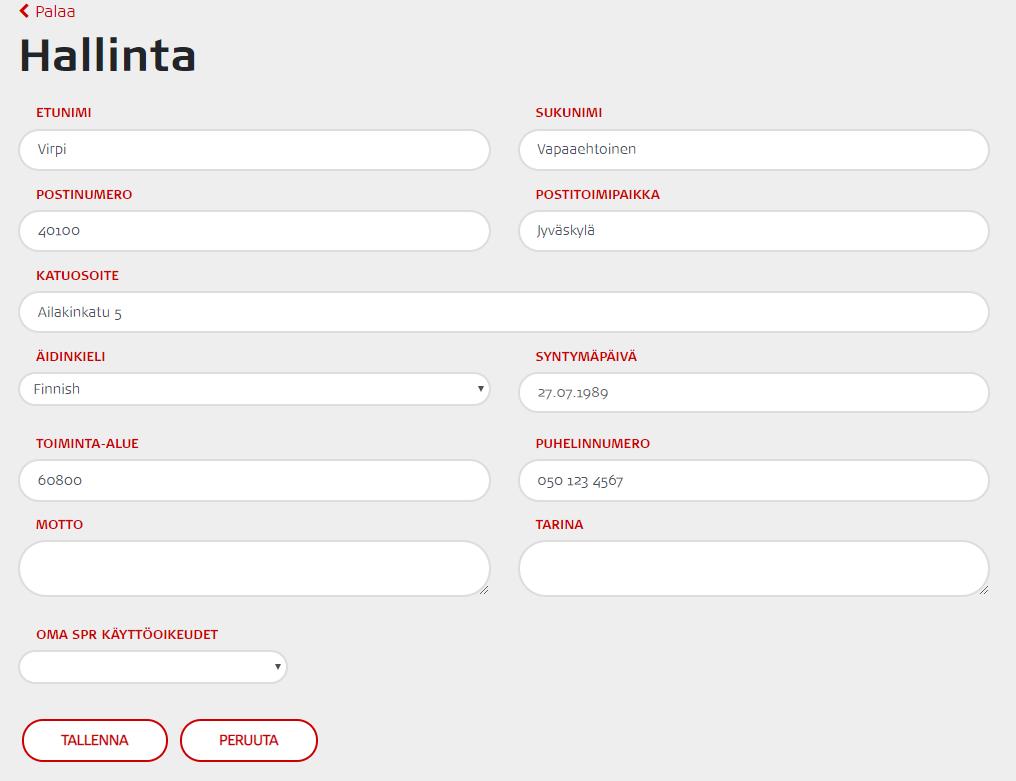Screen dimensions: 1016x781
Task: Click into the Postinumero field 40100
Action: [254, 231]
